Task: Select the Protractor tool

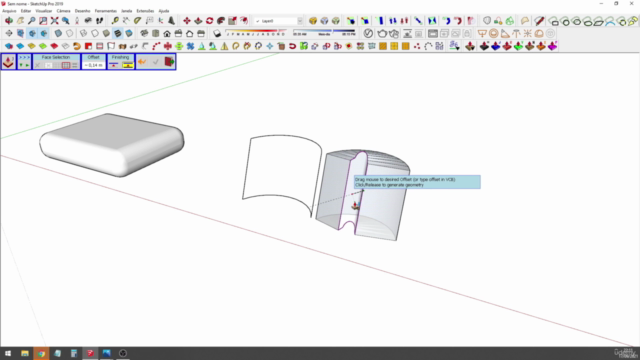Action: [138, 20]
